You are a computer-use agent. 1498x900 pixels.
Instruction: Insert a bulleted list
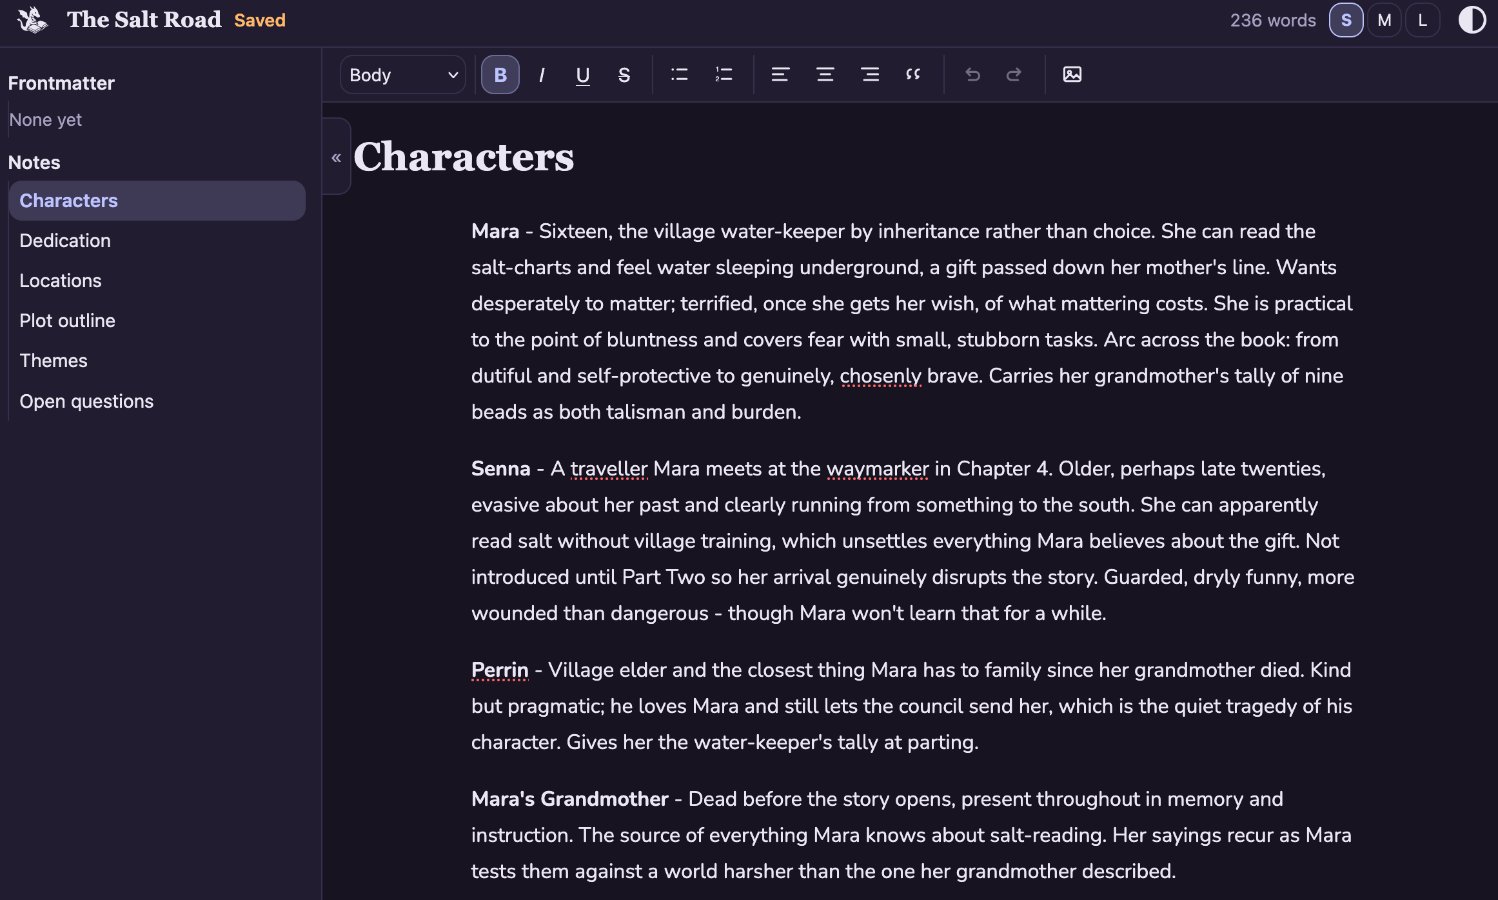(x=679, y=75)
